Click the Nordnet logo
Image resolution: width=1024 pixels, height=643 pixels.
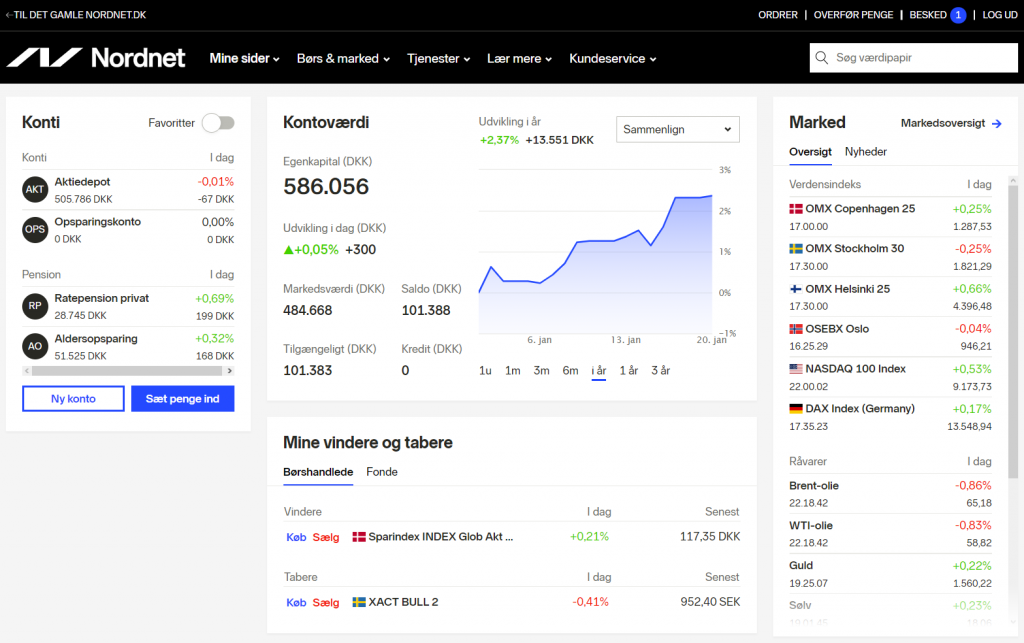pos(96,57)
